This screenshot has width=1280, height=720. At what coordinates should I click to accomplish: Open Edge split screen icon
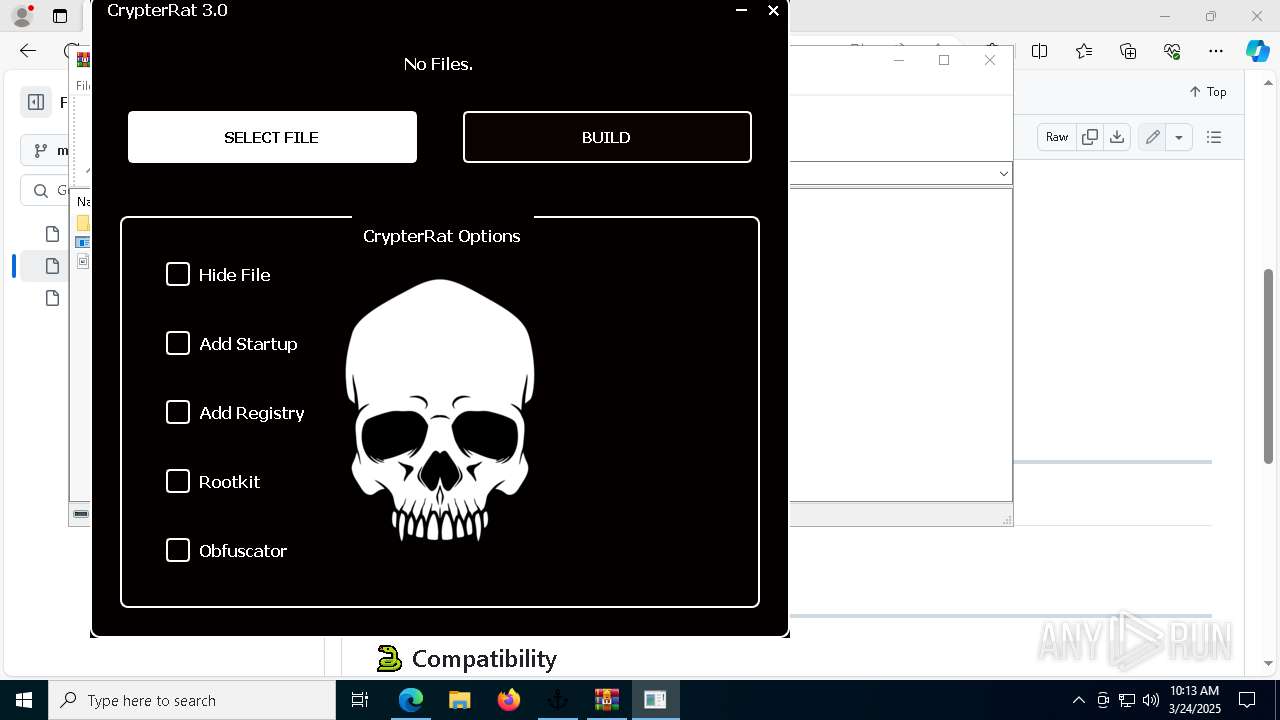[1040, 51]
